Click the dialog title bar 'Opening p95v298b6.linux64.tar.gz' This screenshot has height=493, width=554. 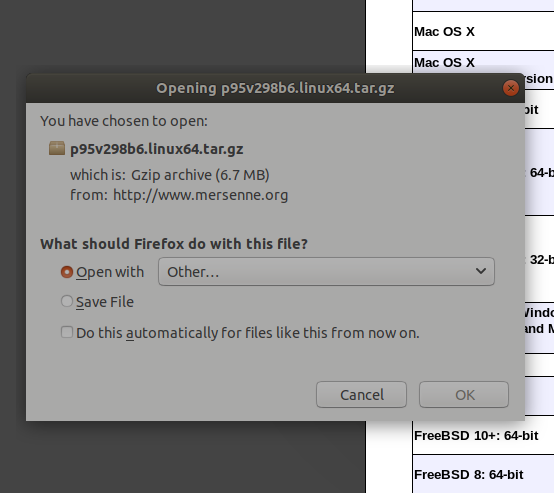[x=275, y=88]
